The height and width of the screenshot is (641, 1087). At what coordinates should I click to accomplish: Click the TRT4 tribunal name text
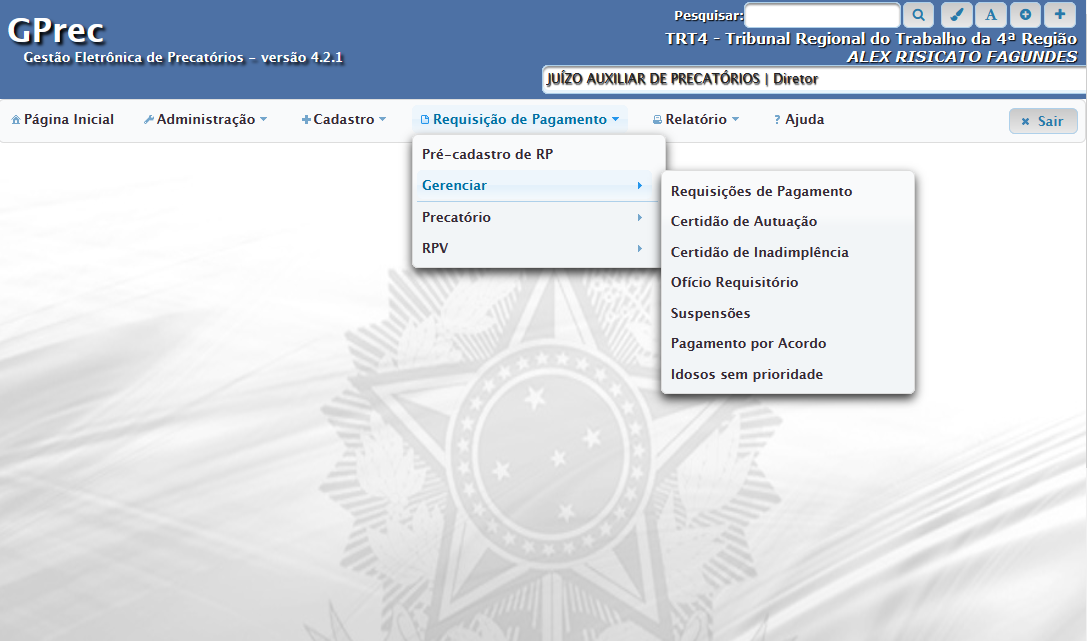[x=871, y=39]
